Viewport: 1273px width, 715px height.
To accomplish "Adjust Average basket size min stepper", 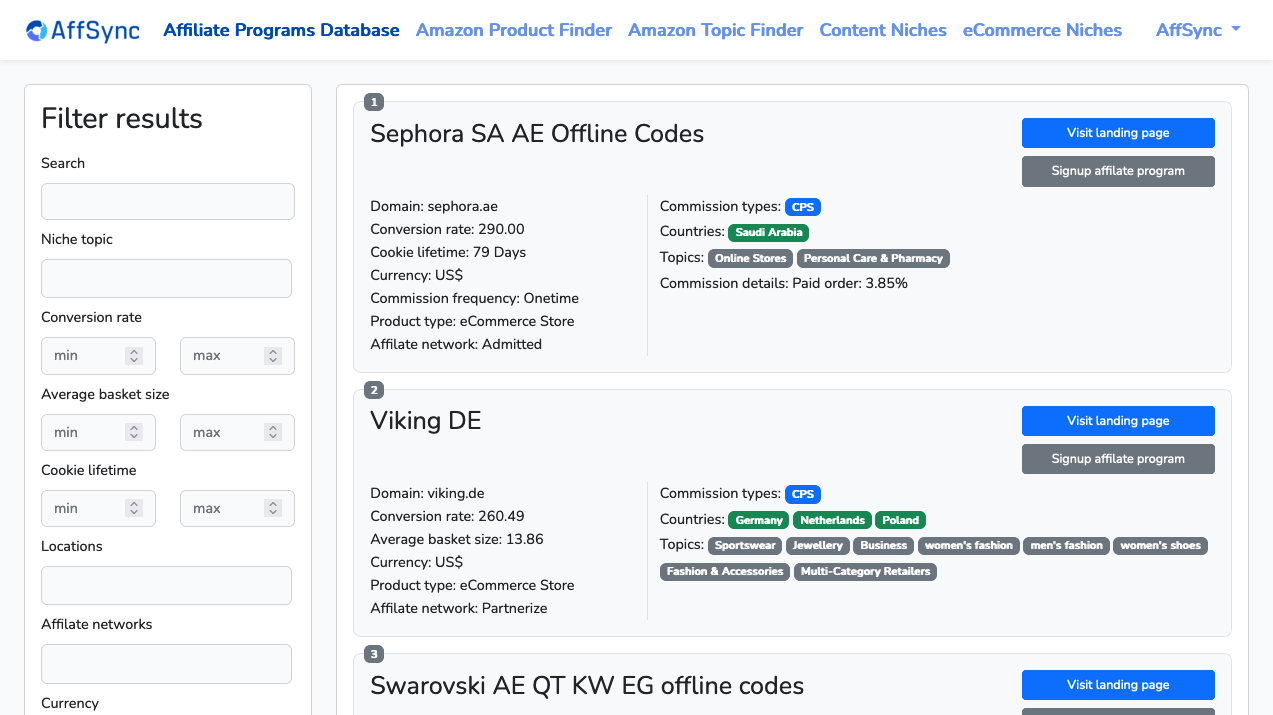I will pos(134,433).
